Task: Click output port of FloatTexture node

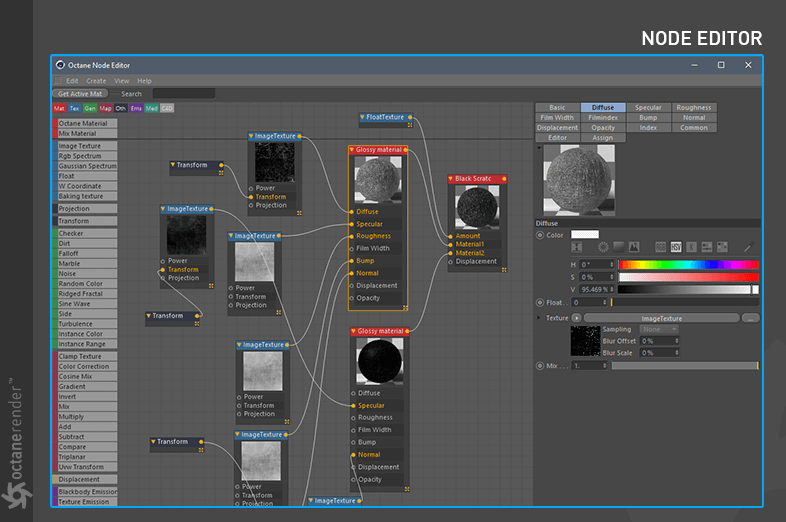Action: [x=410, y=117]
